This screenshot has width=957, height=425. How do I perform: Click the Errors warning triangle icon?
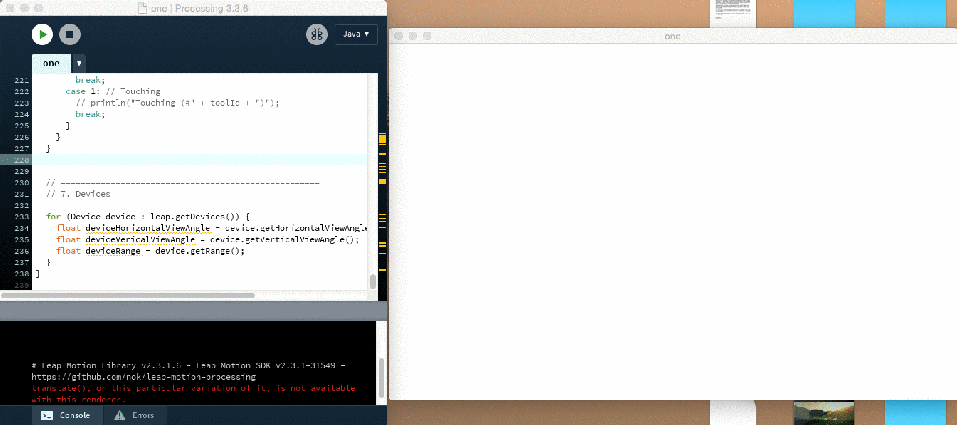click(x=119, y=415)
